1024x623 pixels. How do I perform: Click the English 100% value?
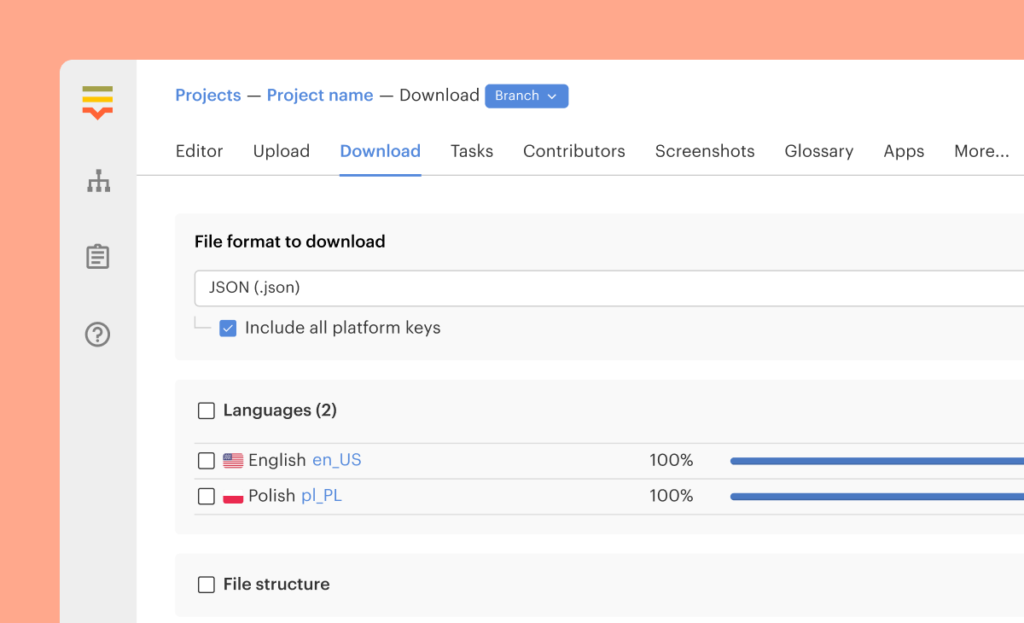671,460
